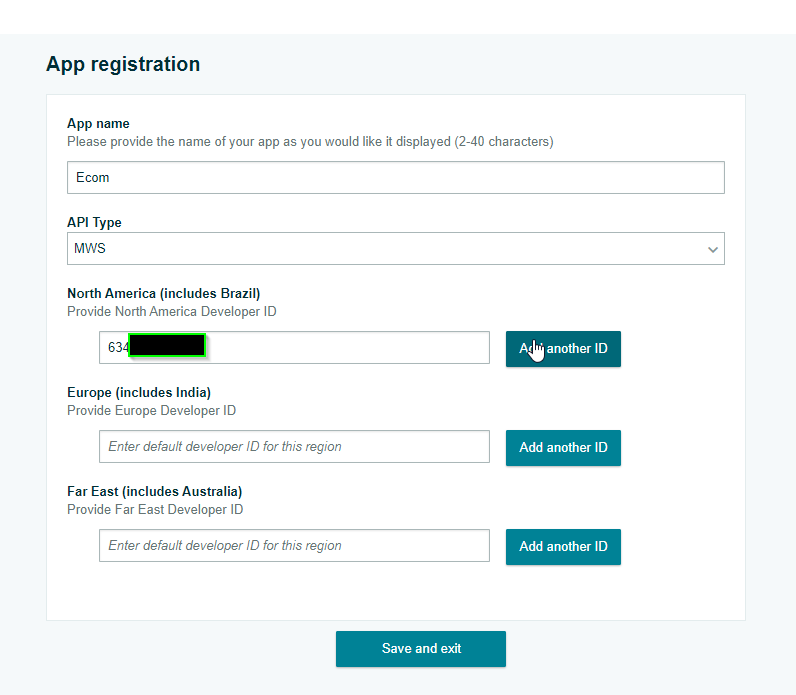Click the North America Developer ID input
Viewport: 796px width, 695px height.
pos(340,348)
